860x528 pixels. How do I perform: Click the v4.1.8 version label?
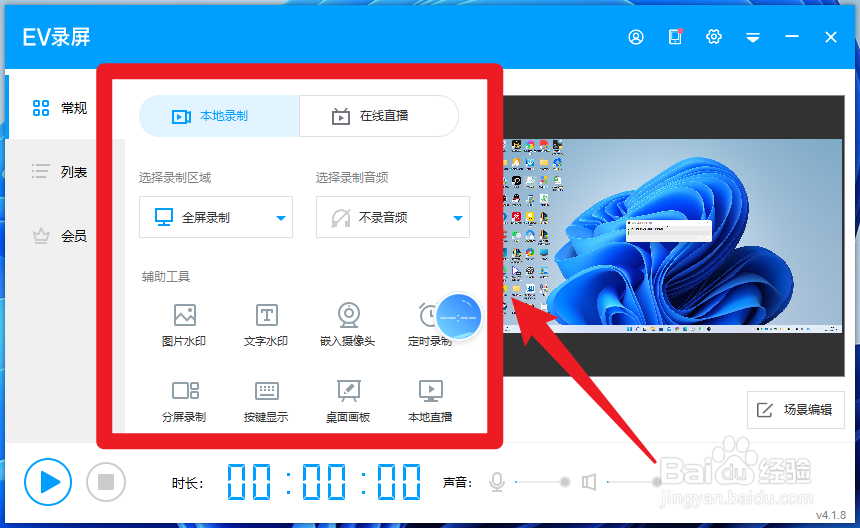(x=830, y=515)
